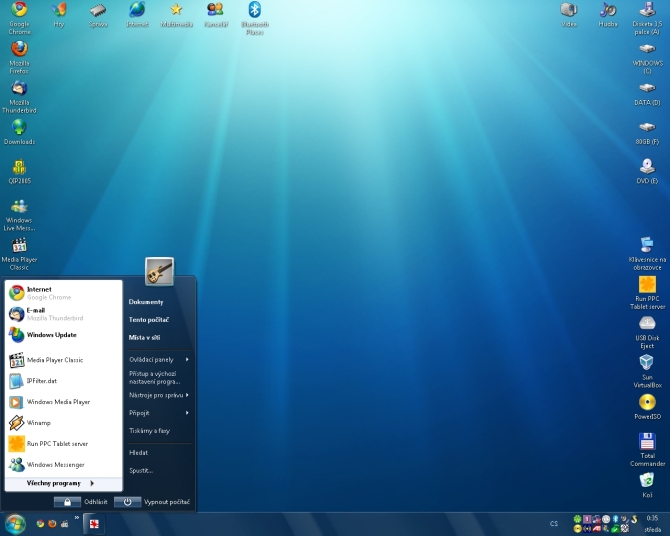Click the user account guitar picture
670x536 pixels.
coord(159,271)
